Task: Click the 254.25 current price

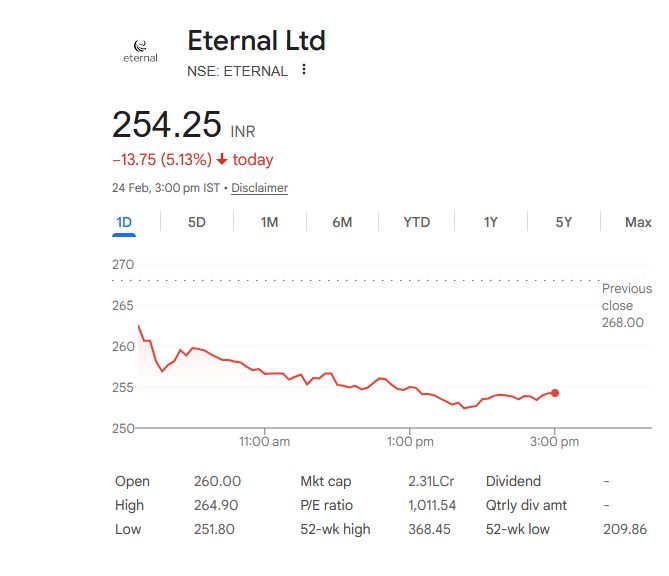Action: coord(166,125)
